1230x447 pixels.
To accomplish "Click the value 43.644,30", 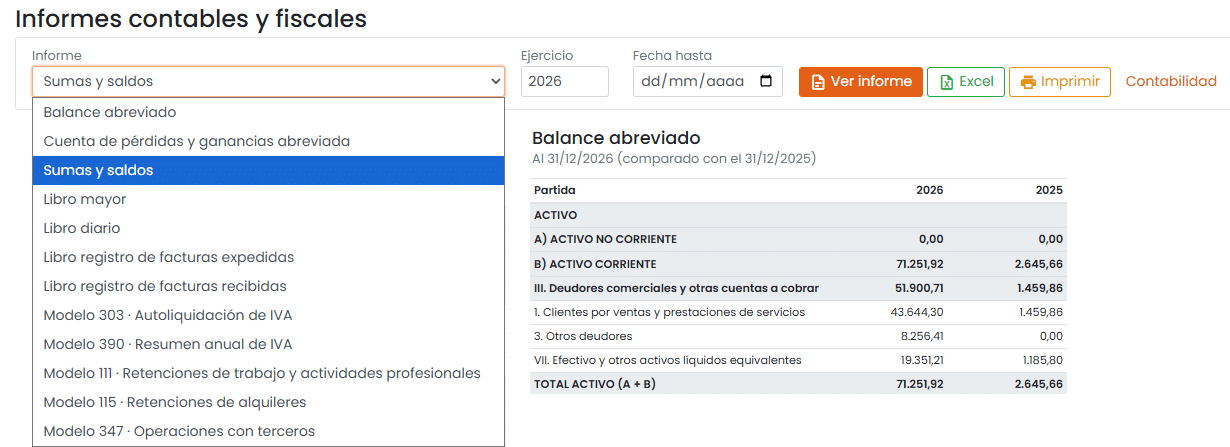I will [917, 312].
